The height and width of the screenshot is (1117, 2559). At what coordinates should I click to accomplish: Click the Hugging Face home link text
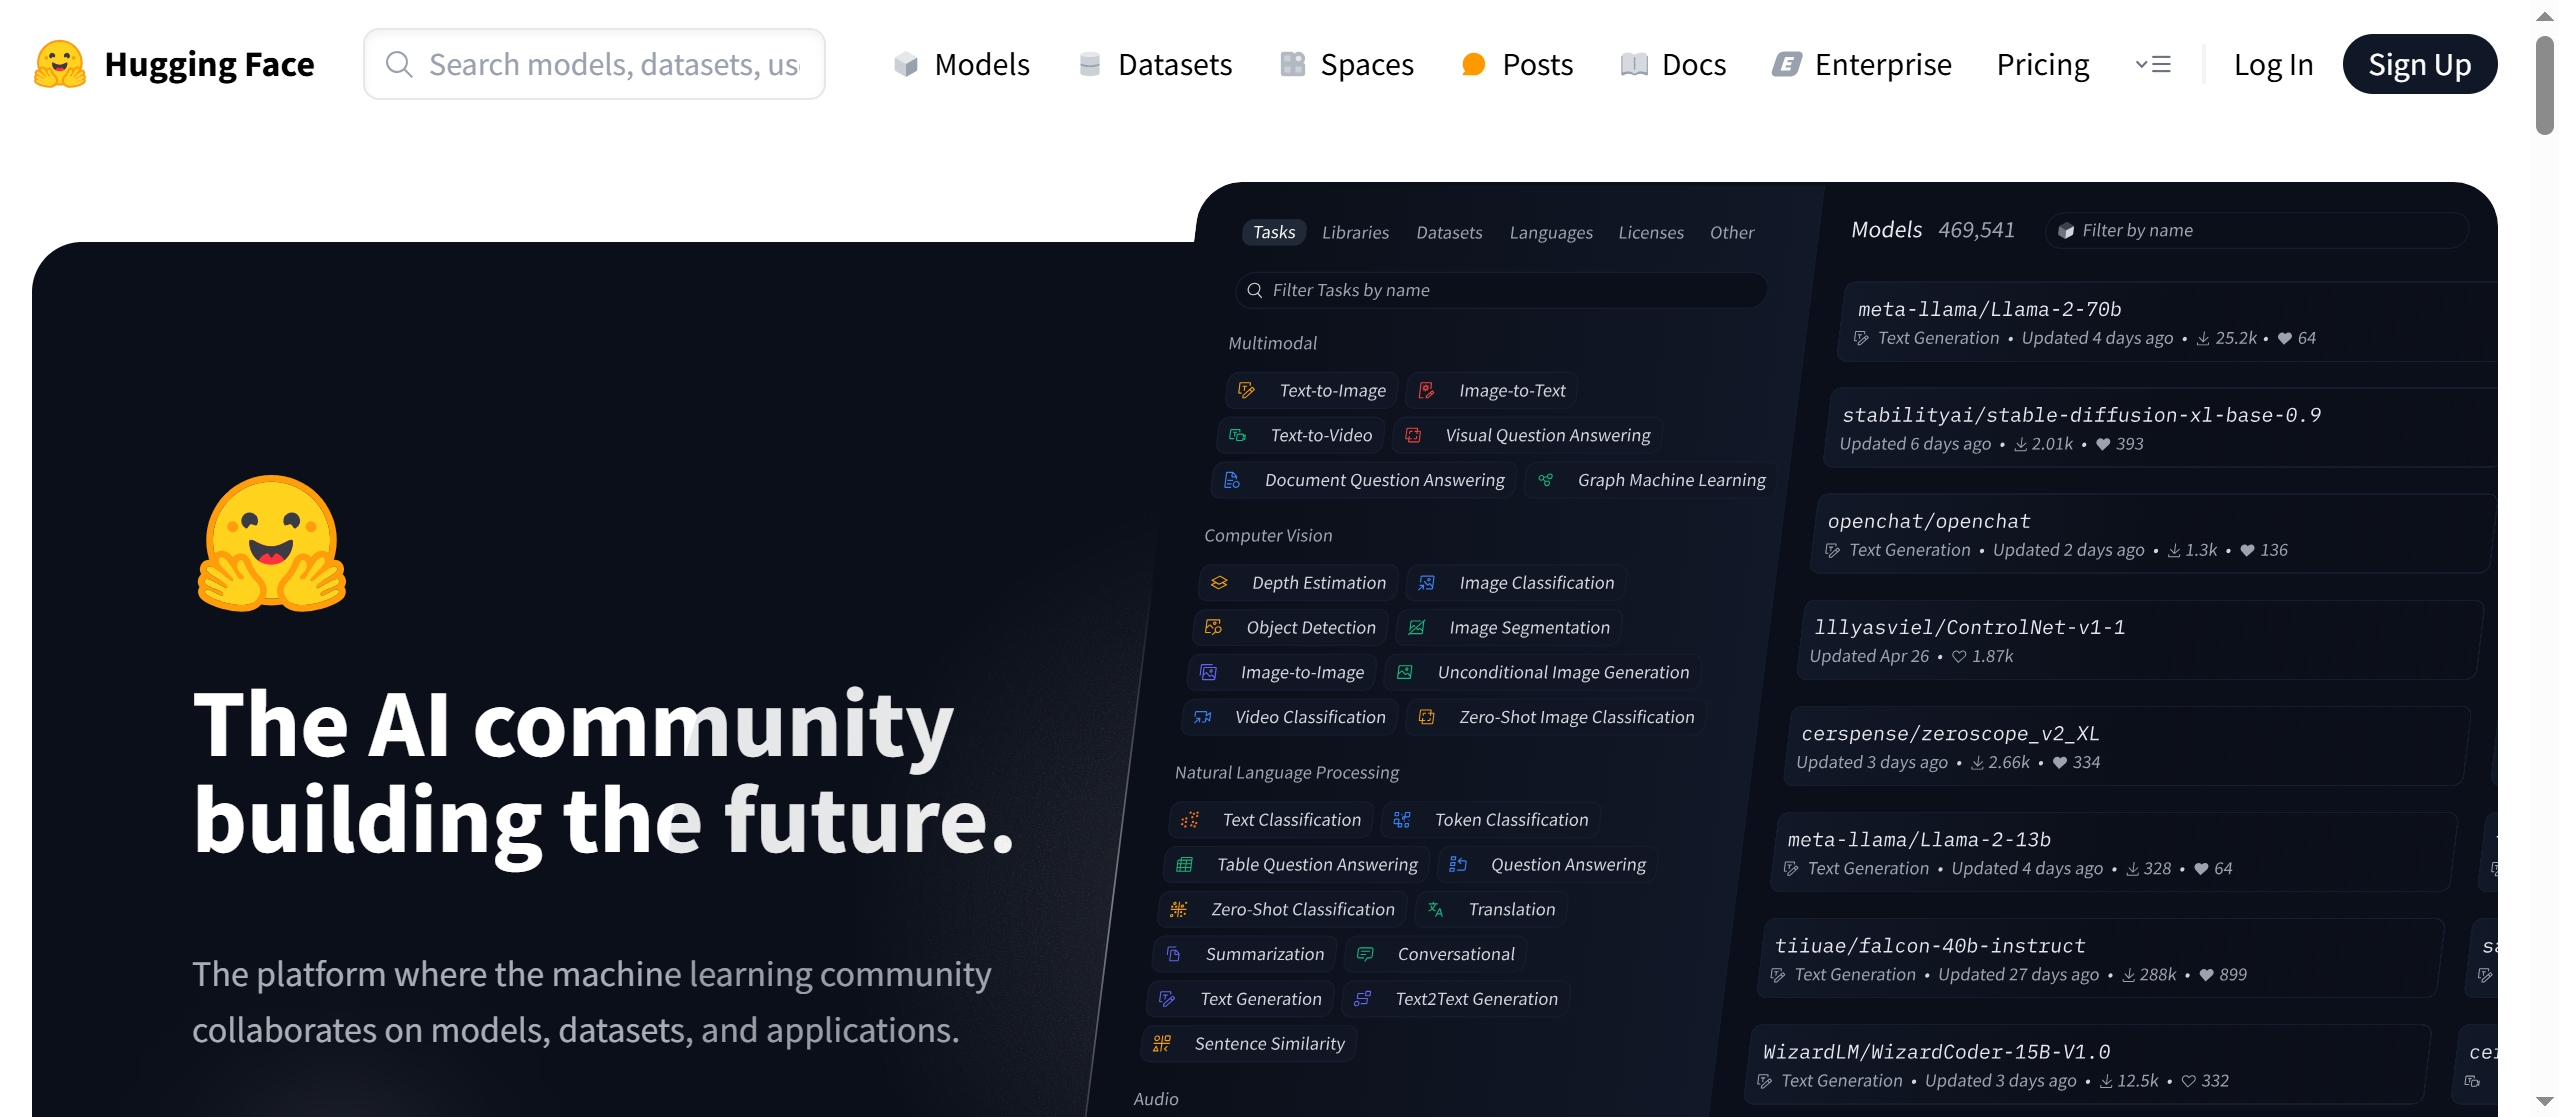(x=209, y=65)
